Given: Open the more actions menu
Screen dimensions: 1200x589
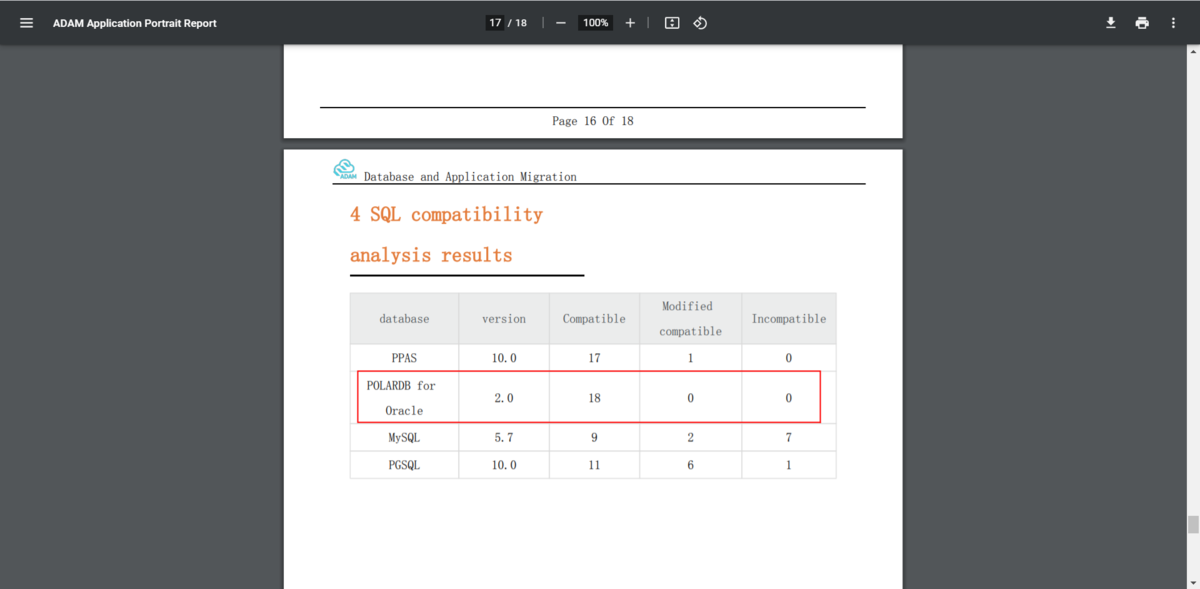Looking at the screenshot, I should pyautogui.click(x=1173, y=23).
